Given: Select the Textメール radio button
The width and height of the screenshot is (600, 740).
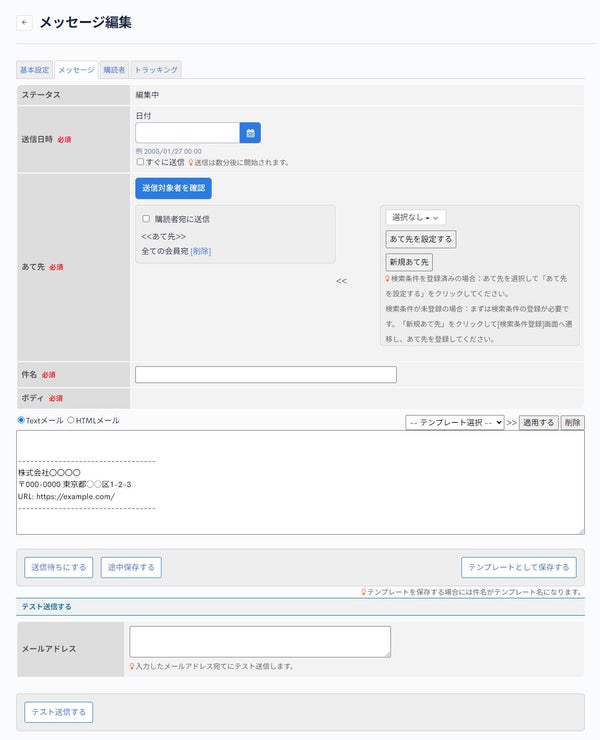Looking at the screenshot, I should point(21,420).
